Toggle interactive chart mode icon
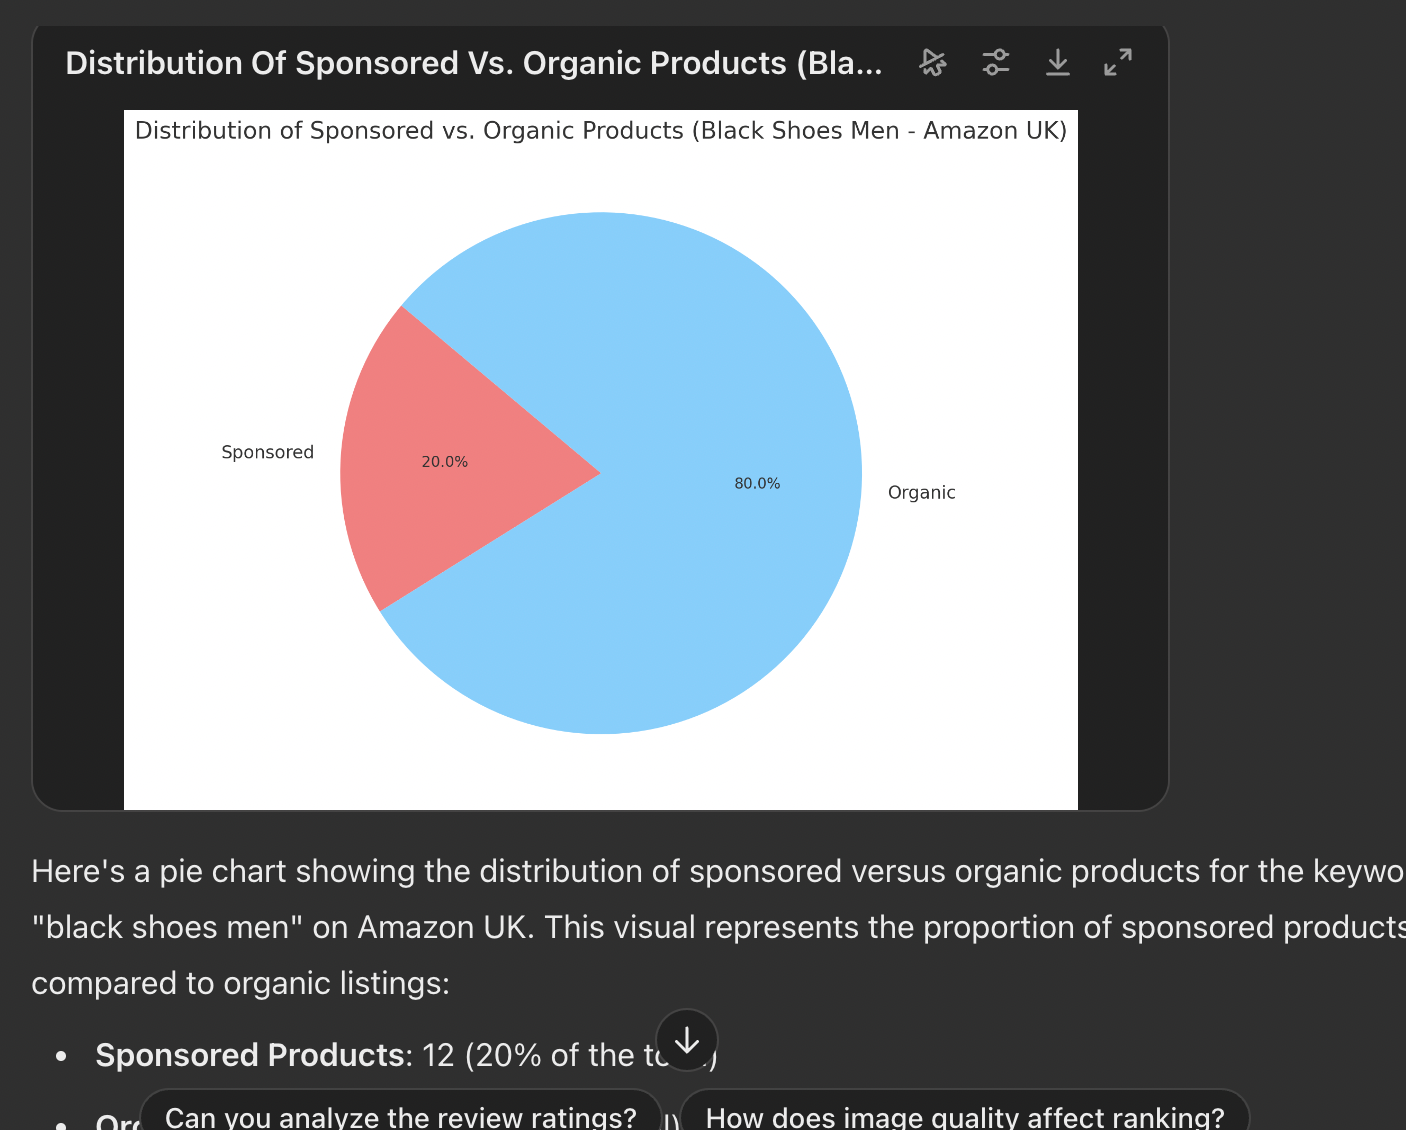The image size is (1406, 1130). [x=932, y=63]
